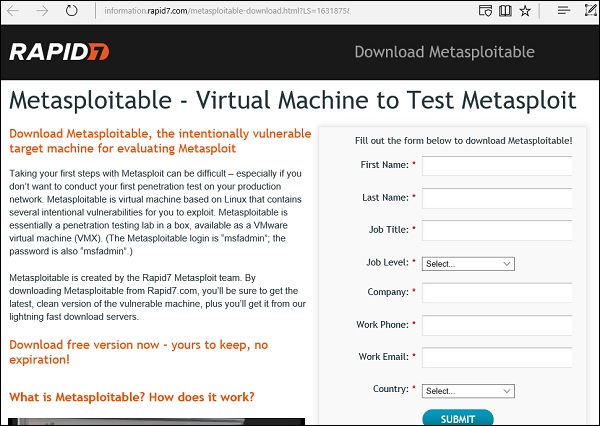Image resolution: width=600 pixels, height=426 pixels.
Task: Click the main Metasploitable page heading
Action: tap(292, 100)
